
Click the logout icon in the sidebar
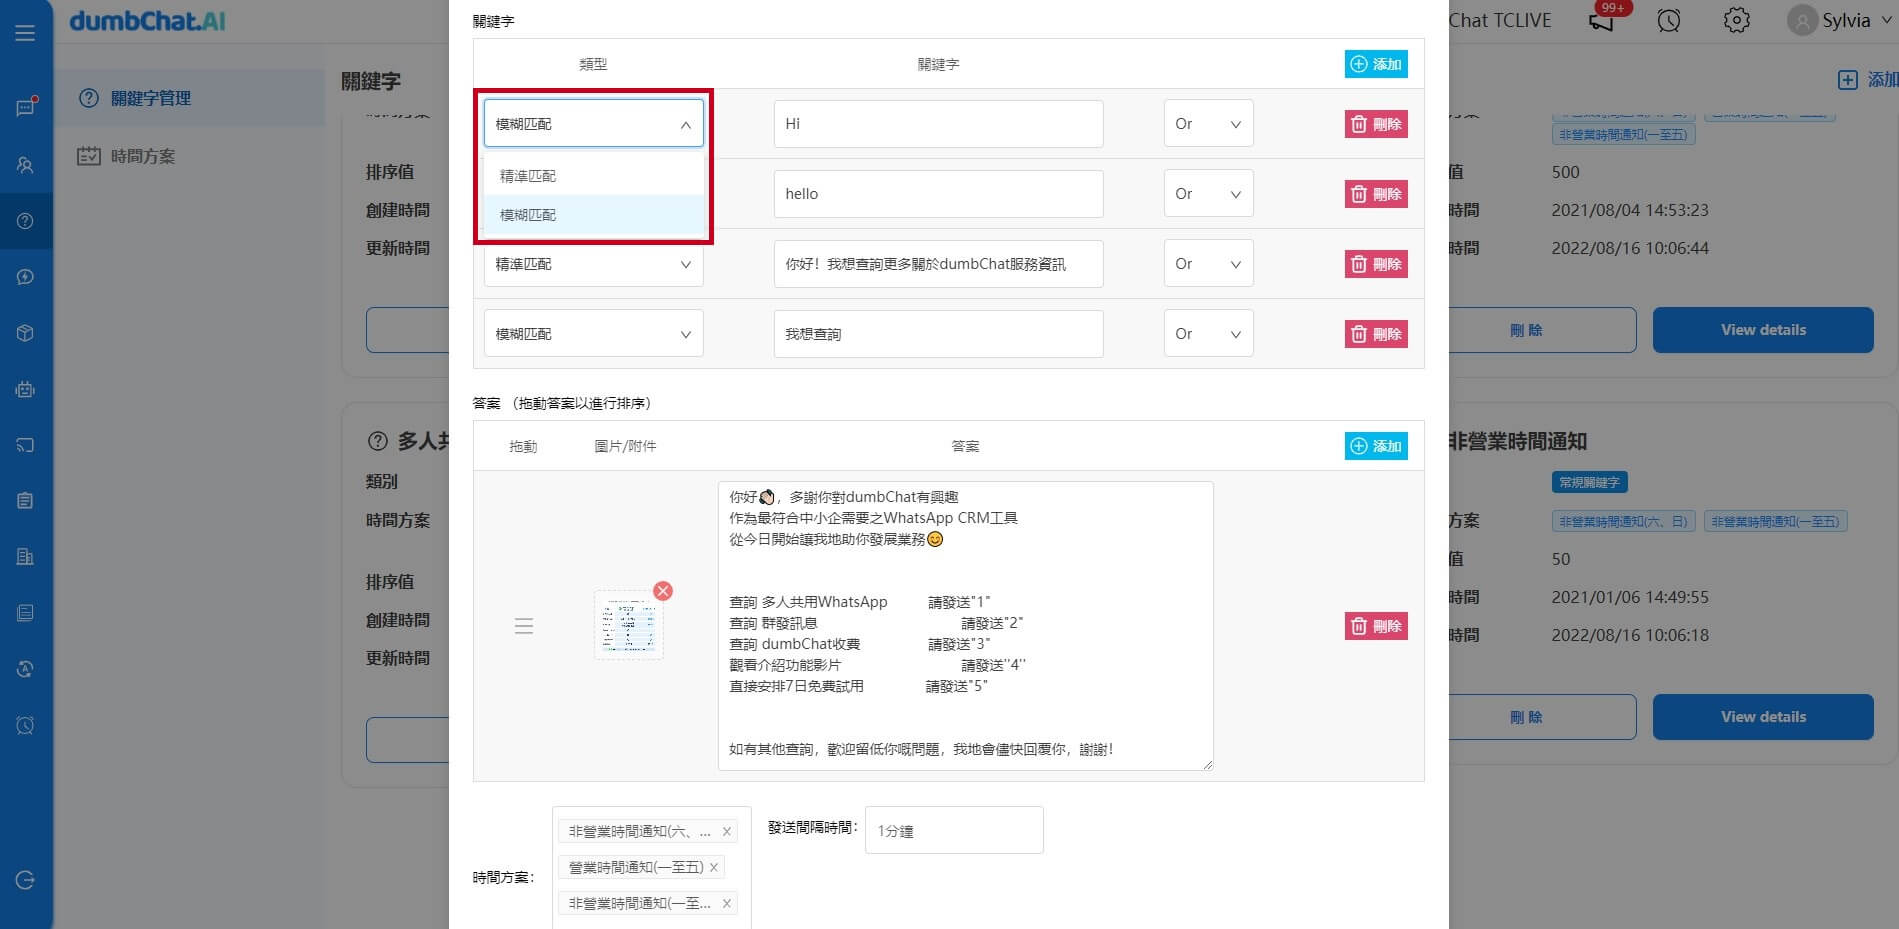[x=25, y=880]
